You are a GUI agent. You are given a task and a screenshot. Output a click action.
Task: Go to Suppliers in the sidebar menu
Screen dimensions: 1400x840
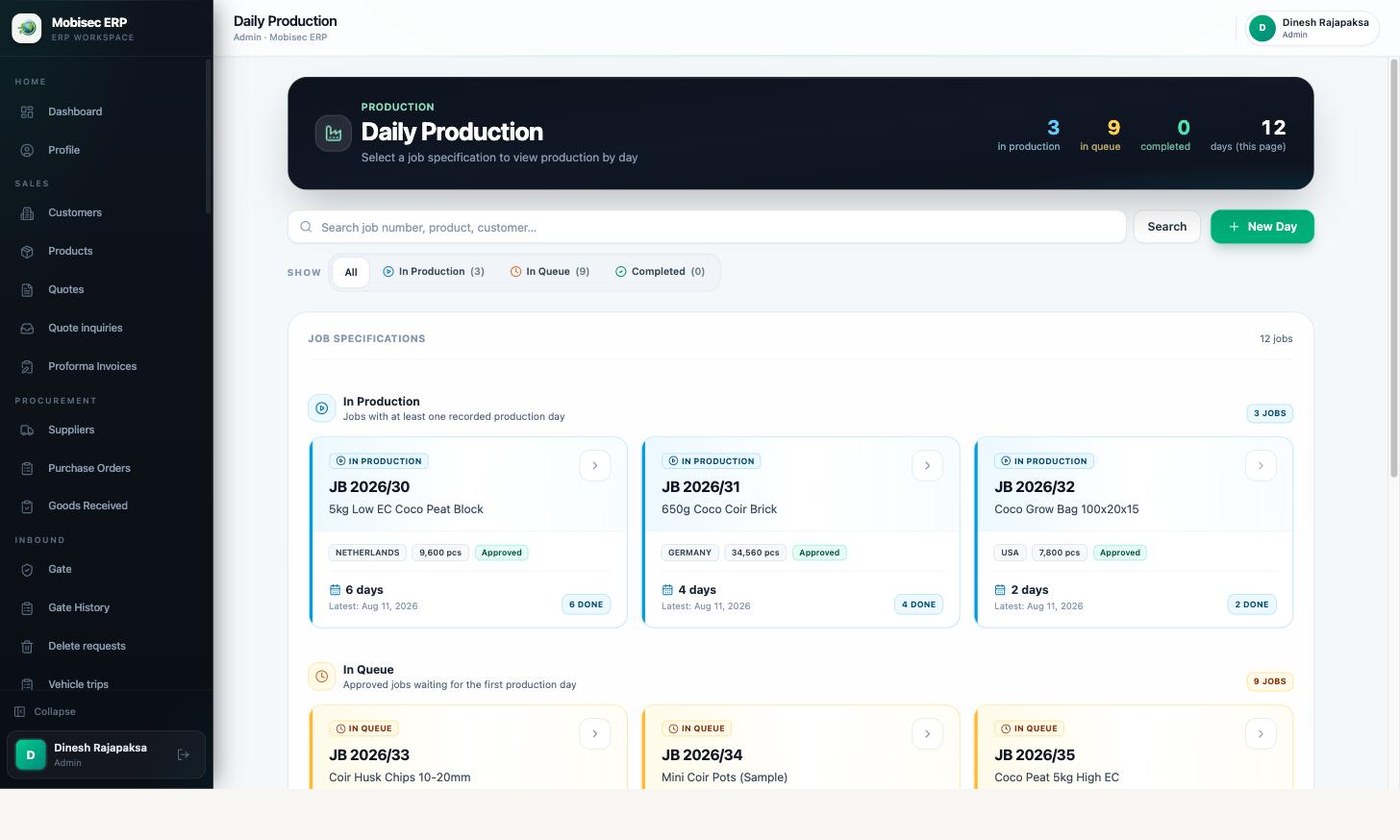(71, 430)
